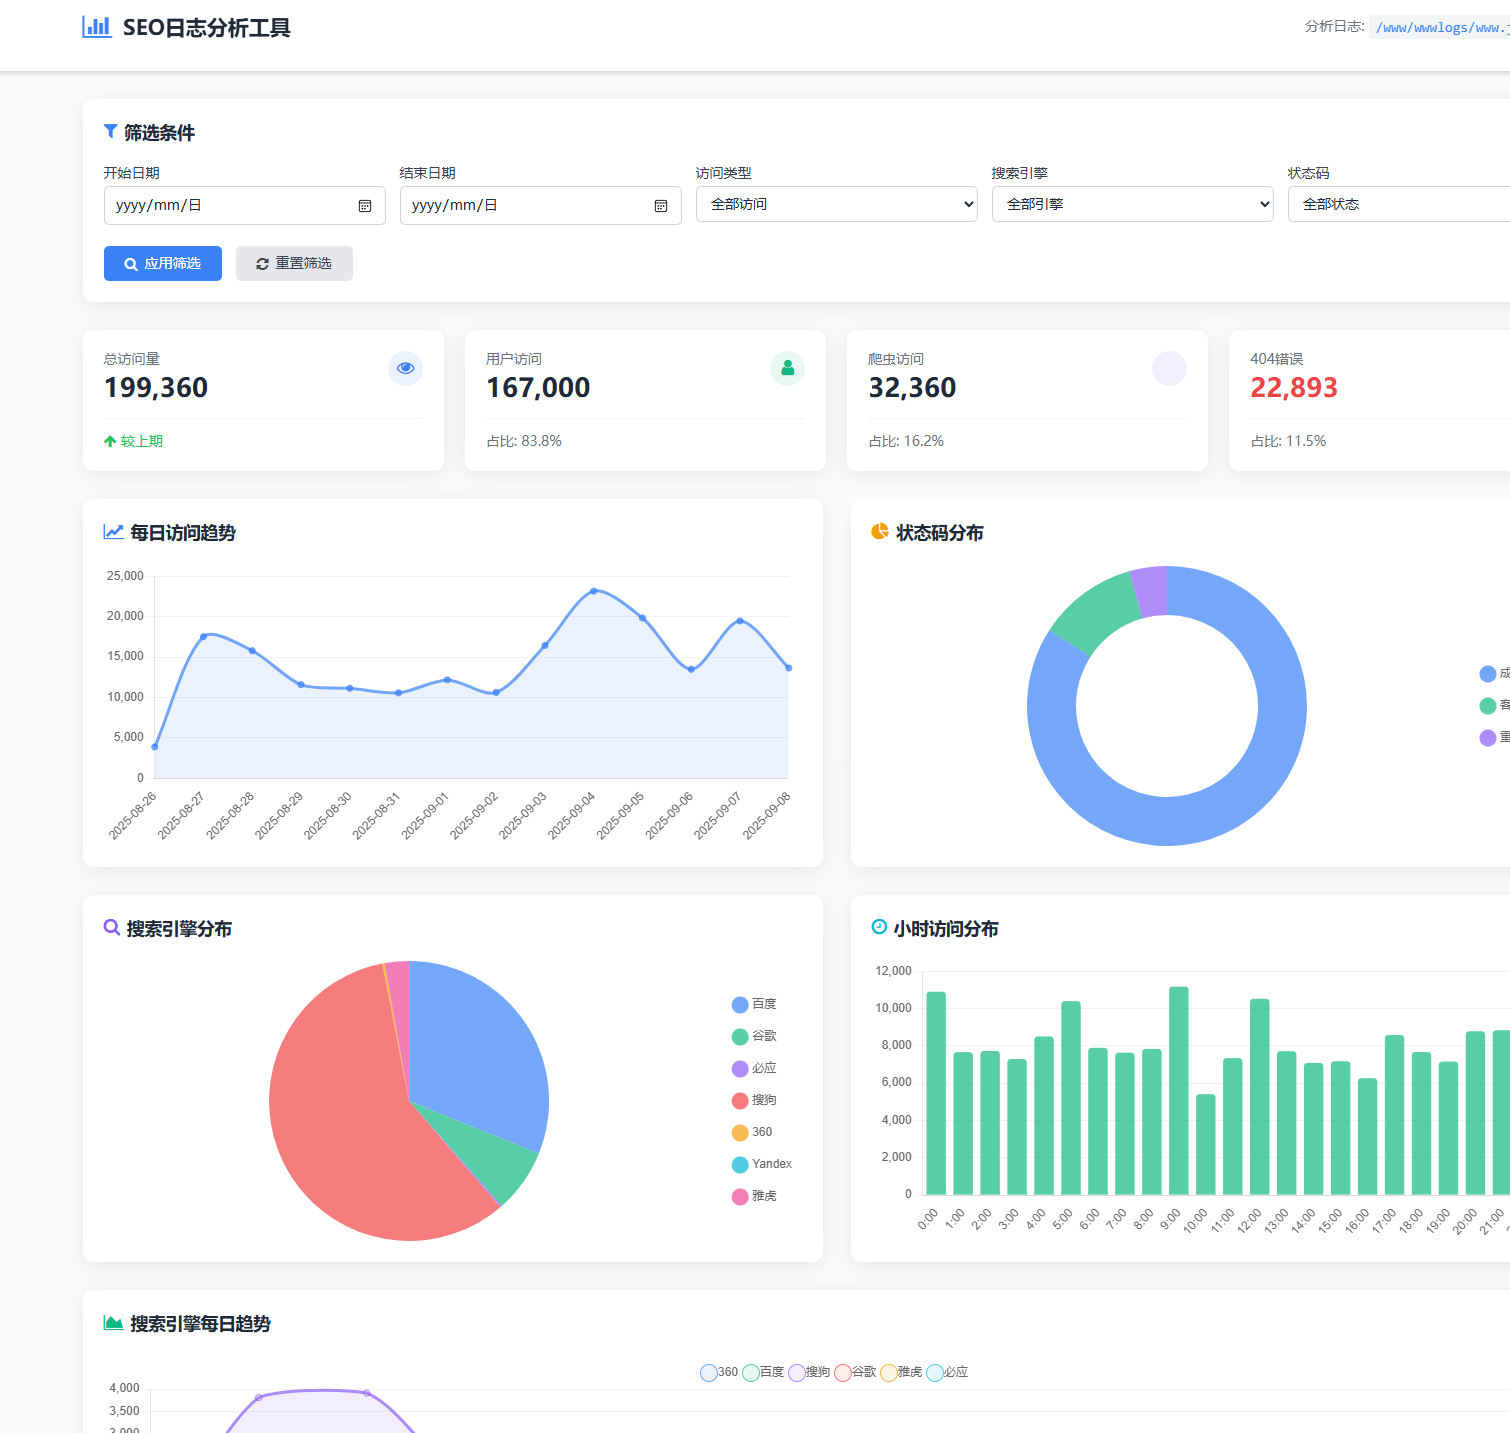Screen dimensions: 1510x1433
Task: Click the short 10:00 bar in the hourly chart
Action: tap(1206, 1144)
